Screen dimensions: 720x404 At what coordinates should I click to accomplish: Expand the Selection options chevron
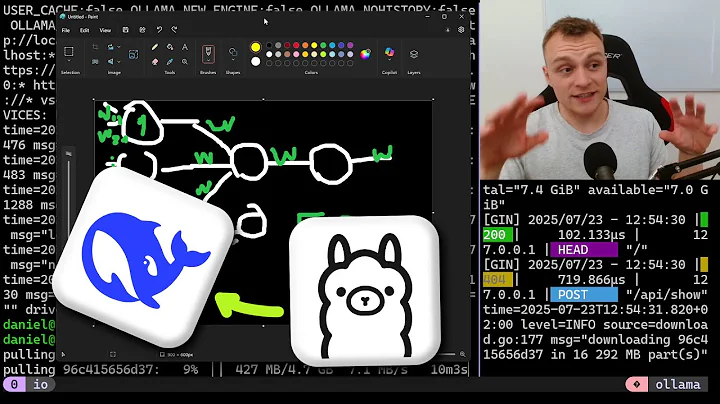pos(69,61)
